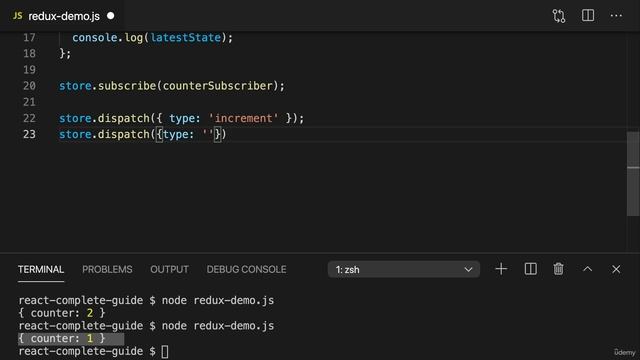Image resolution: width=640 pixels, height=360 pixels.
Task: Open the 1: zsh terminal selector dropdown
Action: pyautogui.click(x=404, y=269)
